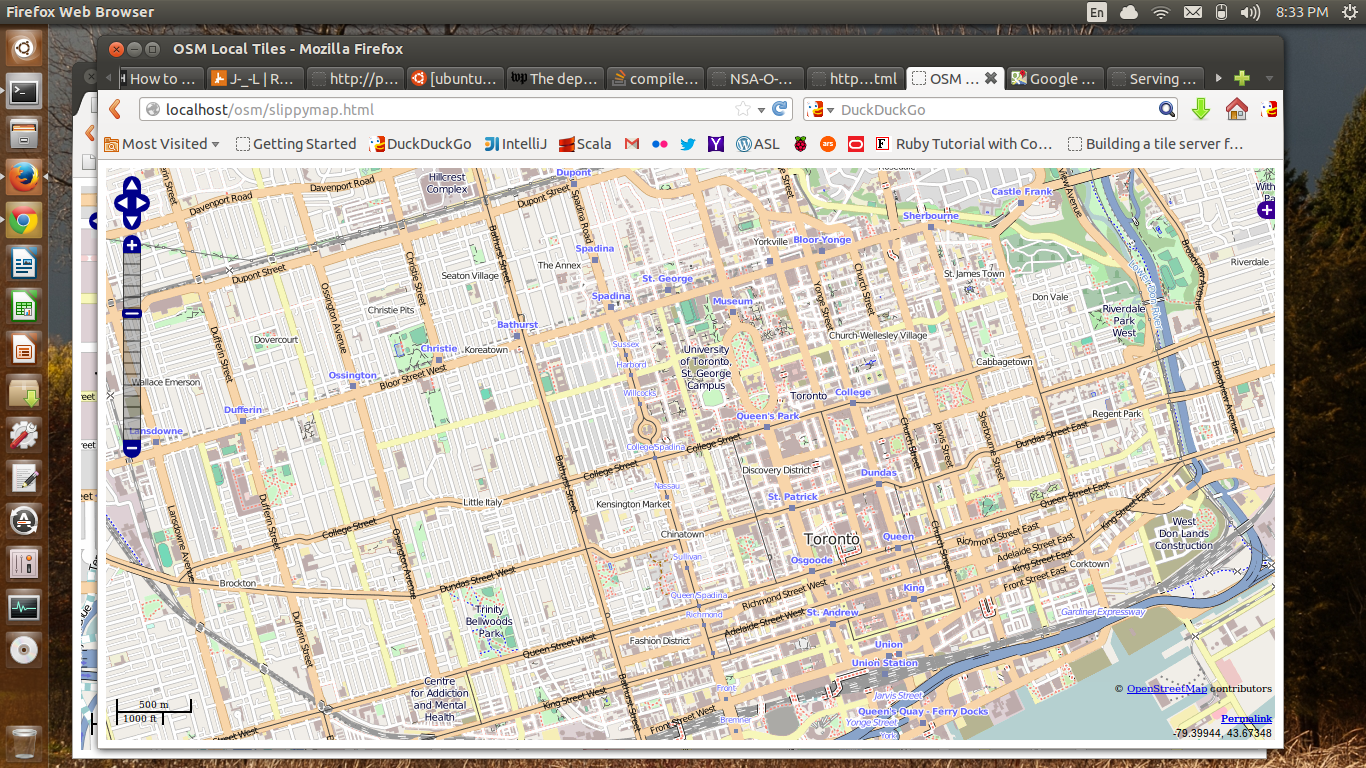Viewport: 1366px width, 768px height.
Task: Switch to the 'J-_-L | R...' tab
Action: 256,78
